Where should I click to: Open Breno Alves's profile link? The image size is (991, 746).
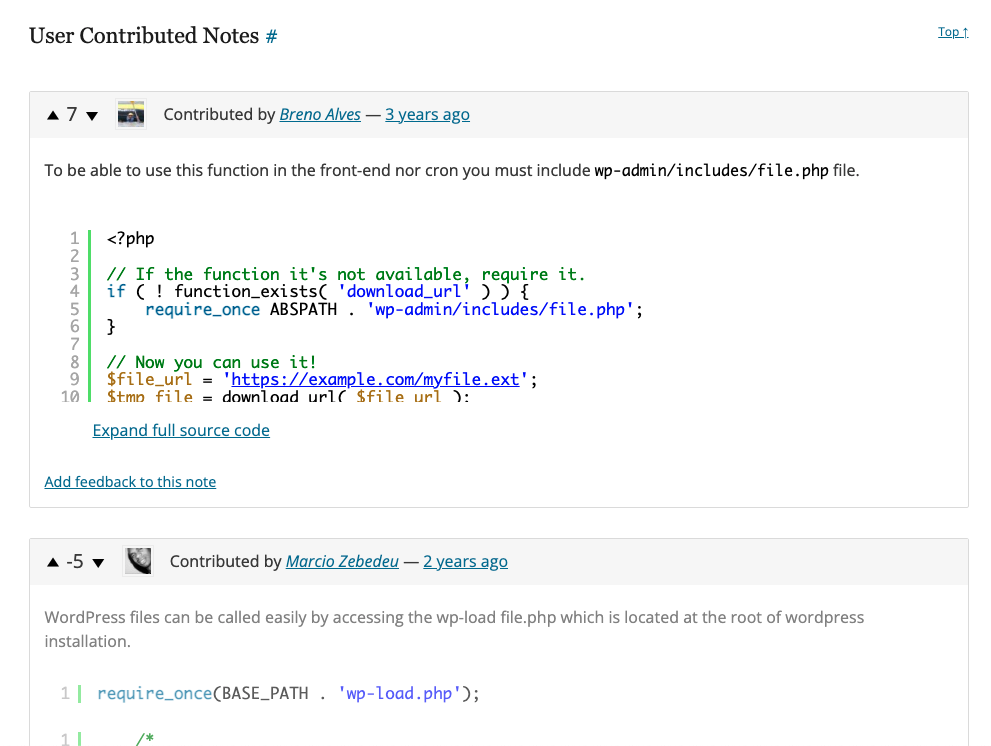pyautogui.click(x=320, y=115)
